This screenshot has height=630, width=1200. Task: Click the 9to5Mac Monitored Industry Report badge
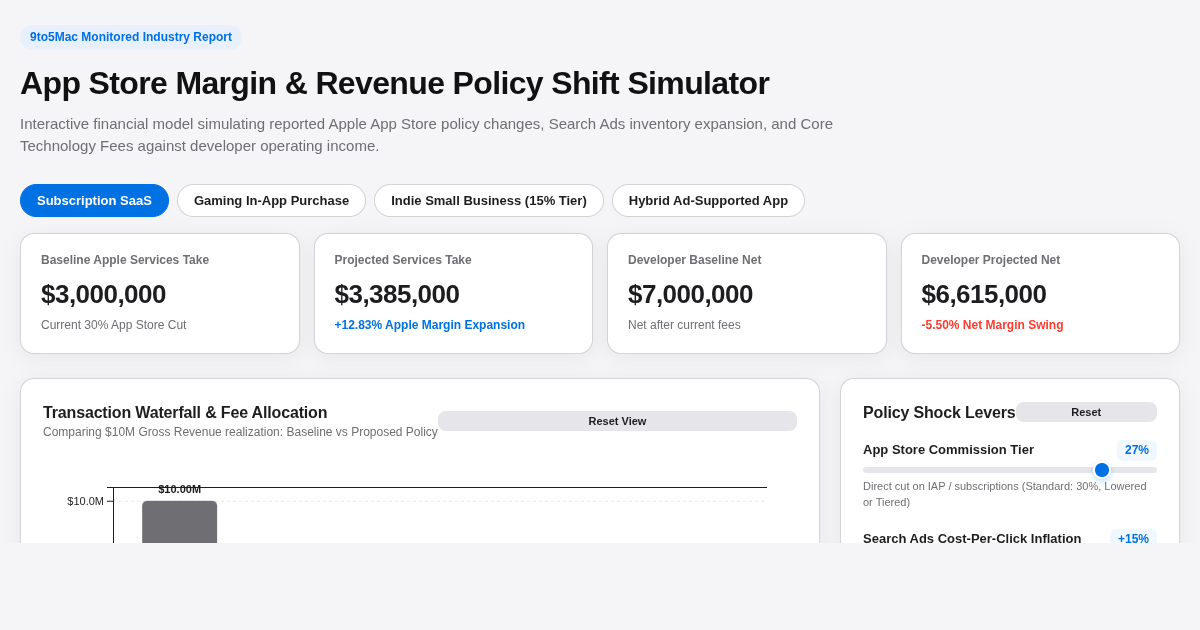pyautogui.click(x=131, y=37)
